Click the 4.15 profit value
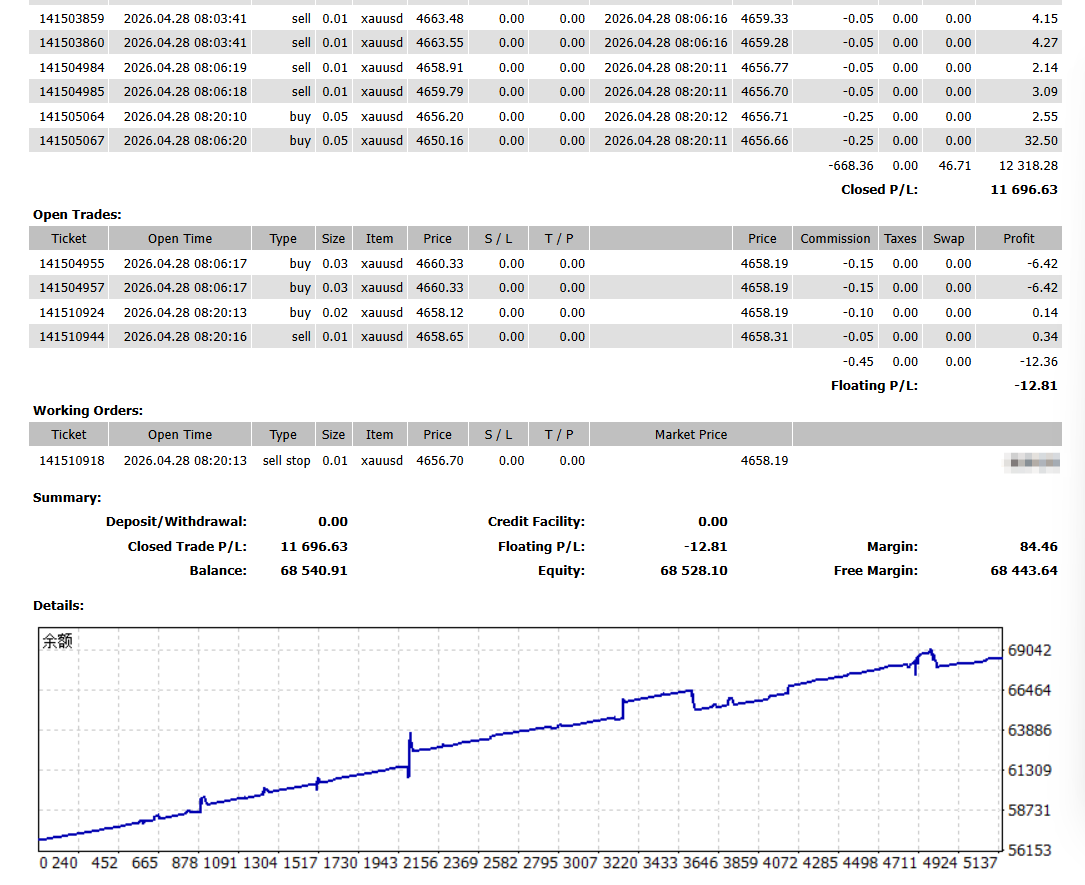The width and height of the screenshot is (1085, 885). (x=1045, y=19)
